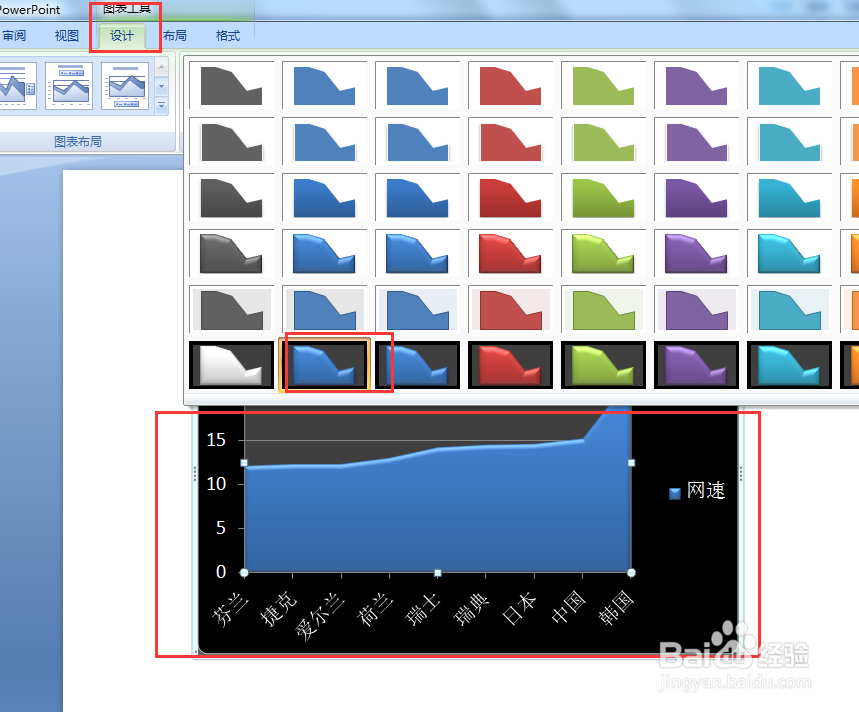Apply green chart style in second row
Viewport: 859px width, 712px height.
click(603, 141)
